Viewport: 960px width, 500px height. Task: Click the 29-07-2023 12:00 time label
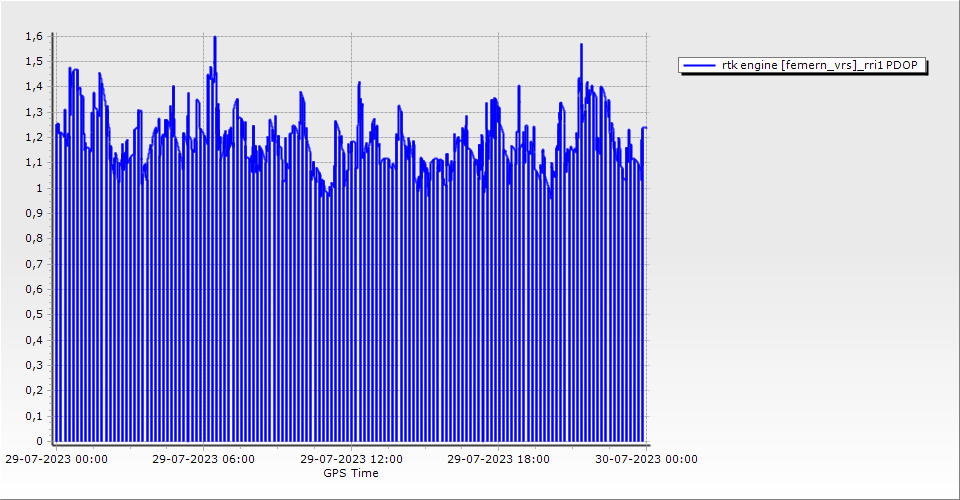tap(351, 459)
